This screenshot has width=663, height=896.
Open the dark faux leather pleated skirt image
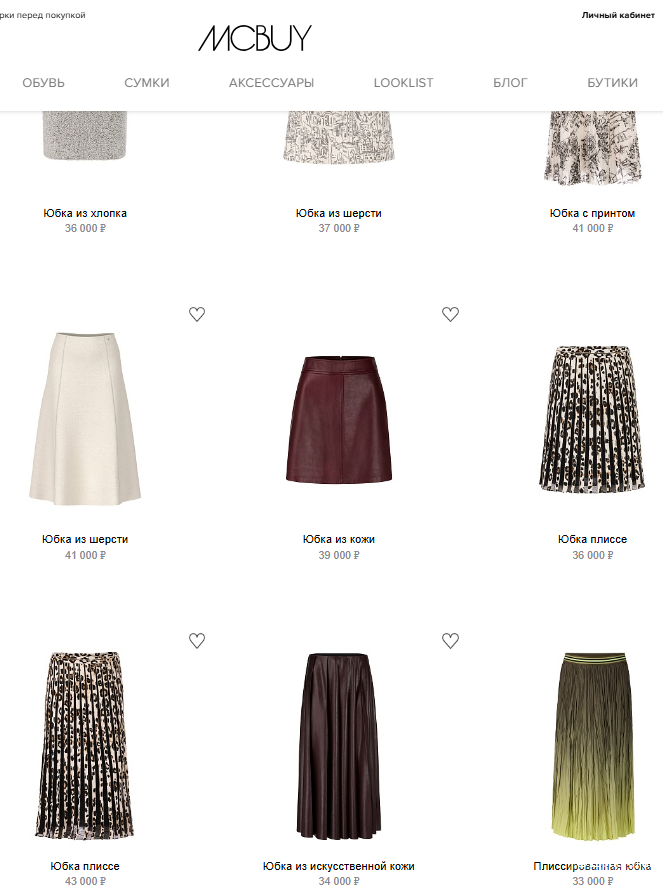point(339,746)
